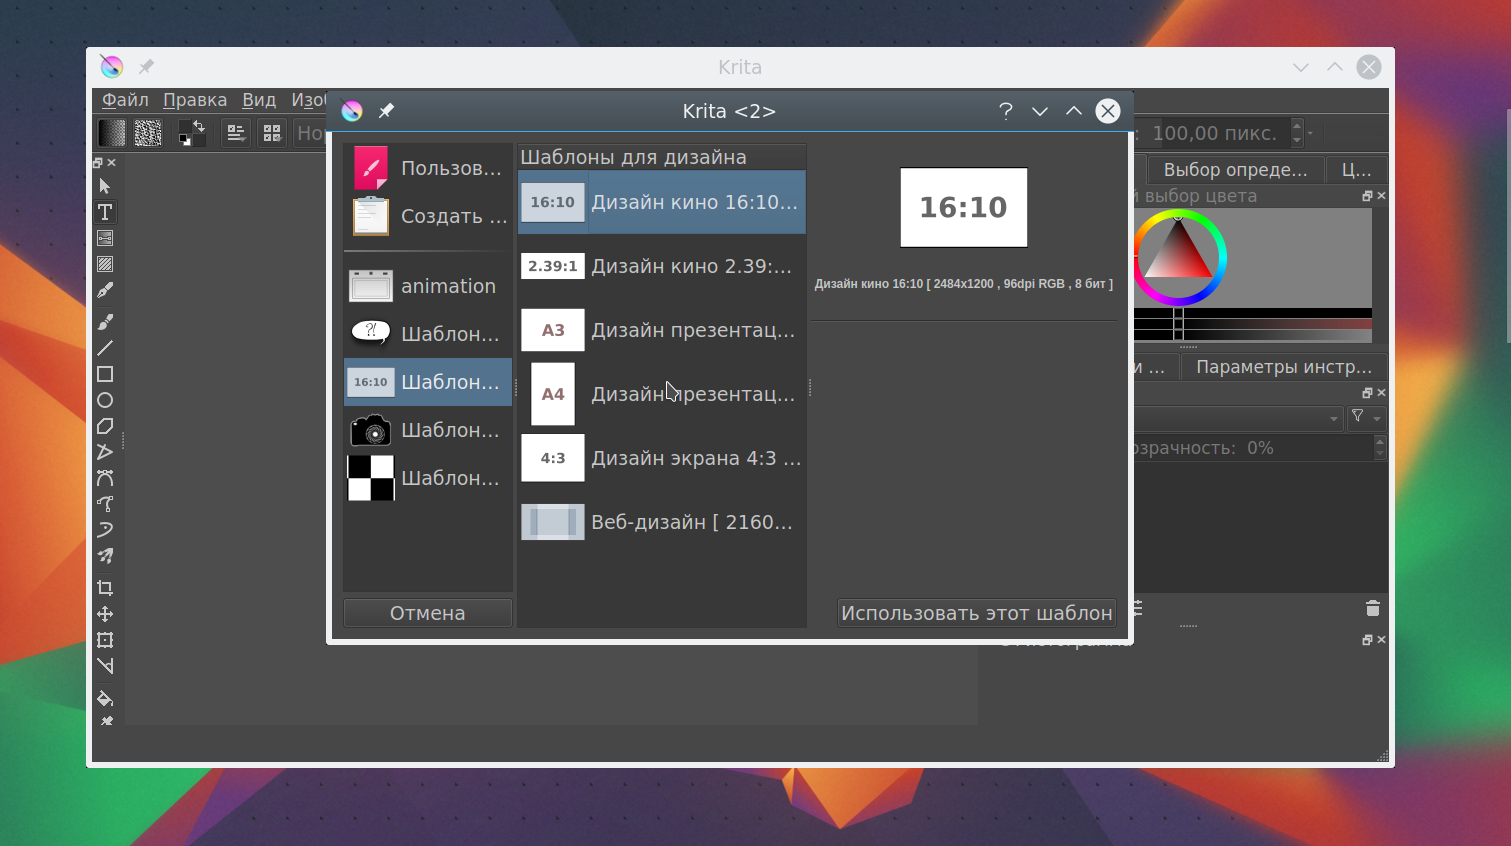Screen dimensions: 1511x846
Task: Select the color picker eyedropper tool
Action: tap(106, 721)
